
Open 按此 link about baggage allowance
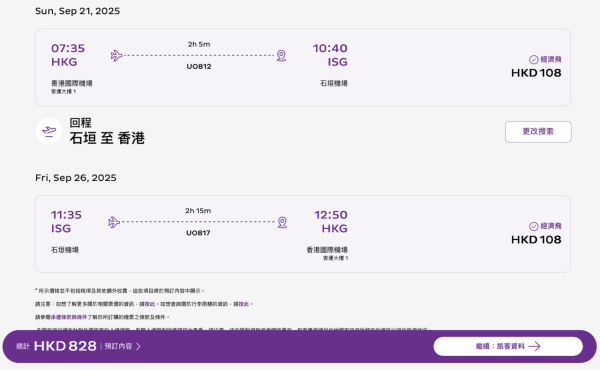click(x=243, y=304)
